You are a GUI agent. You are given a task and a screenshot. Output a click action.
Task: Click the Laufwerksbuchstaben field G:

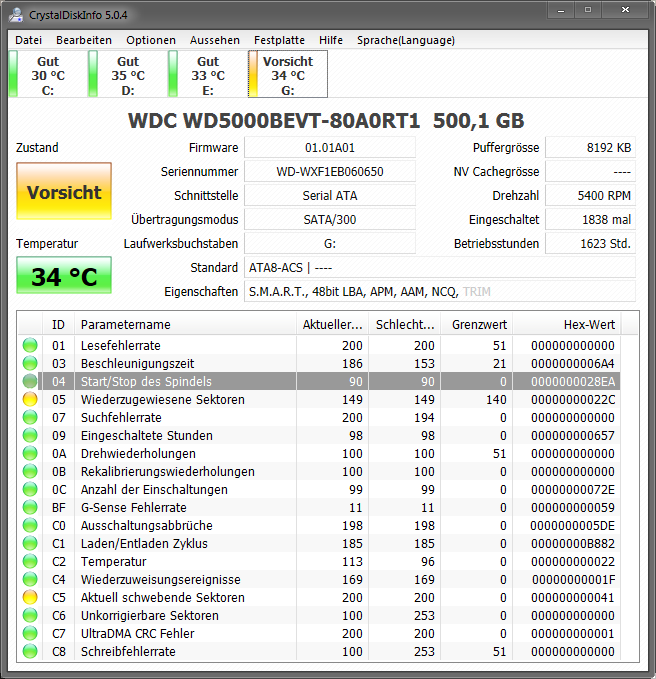click(330, 243)
